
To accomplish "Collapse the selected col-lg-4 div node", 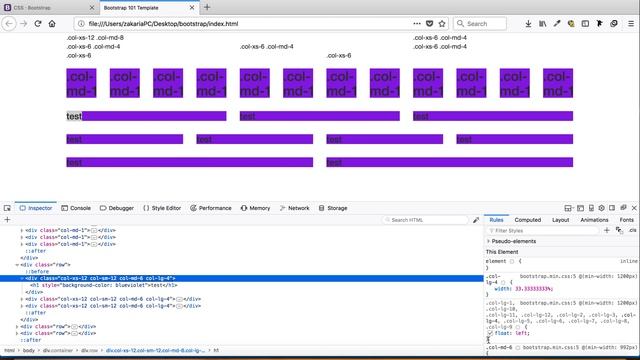I will pyautogui.click(x=22, y=278).
